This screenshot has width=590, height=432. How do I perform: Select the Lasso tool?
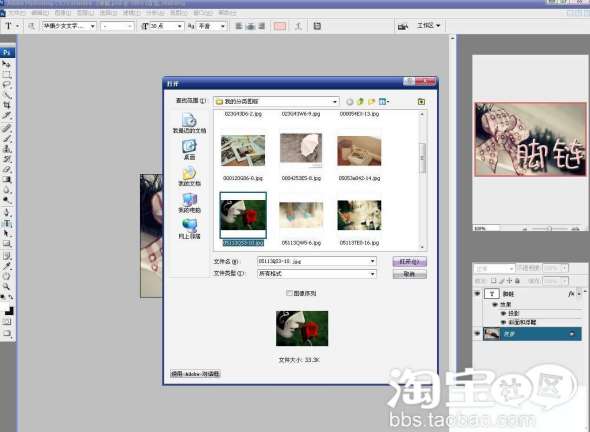[x=6, y=85]
